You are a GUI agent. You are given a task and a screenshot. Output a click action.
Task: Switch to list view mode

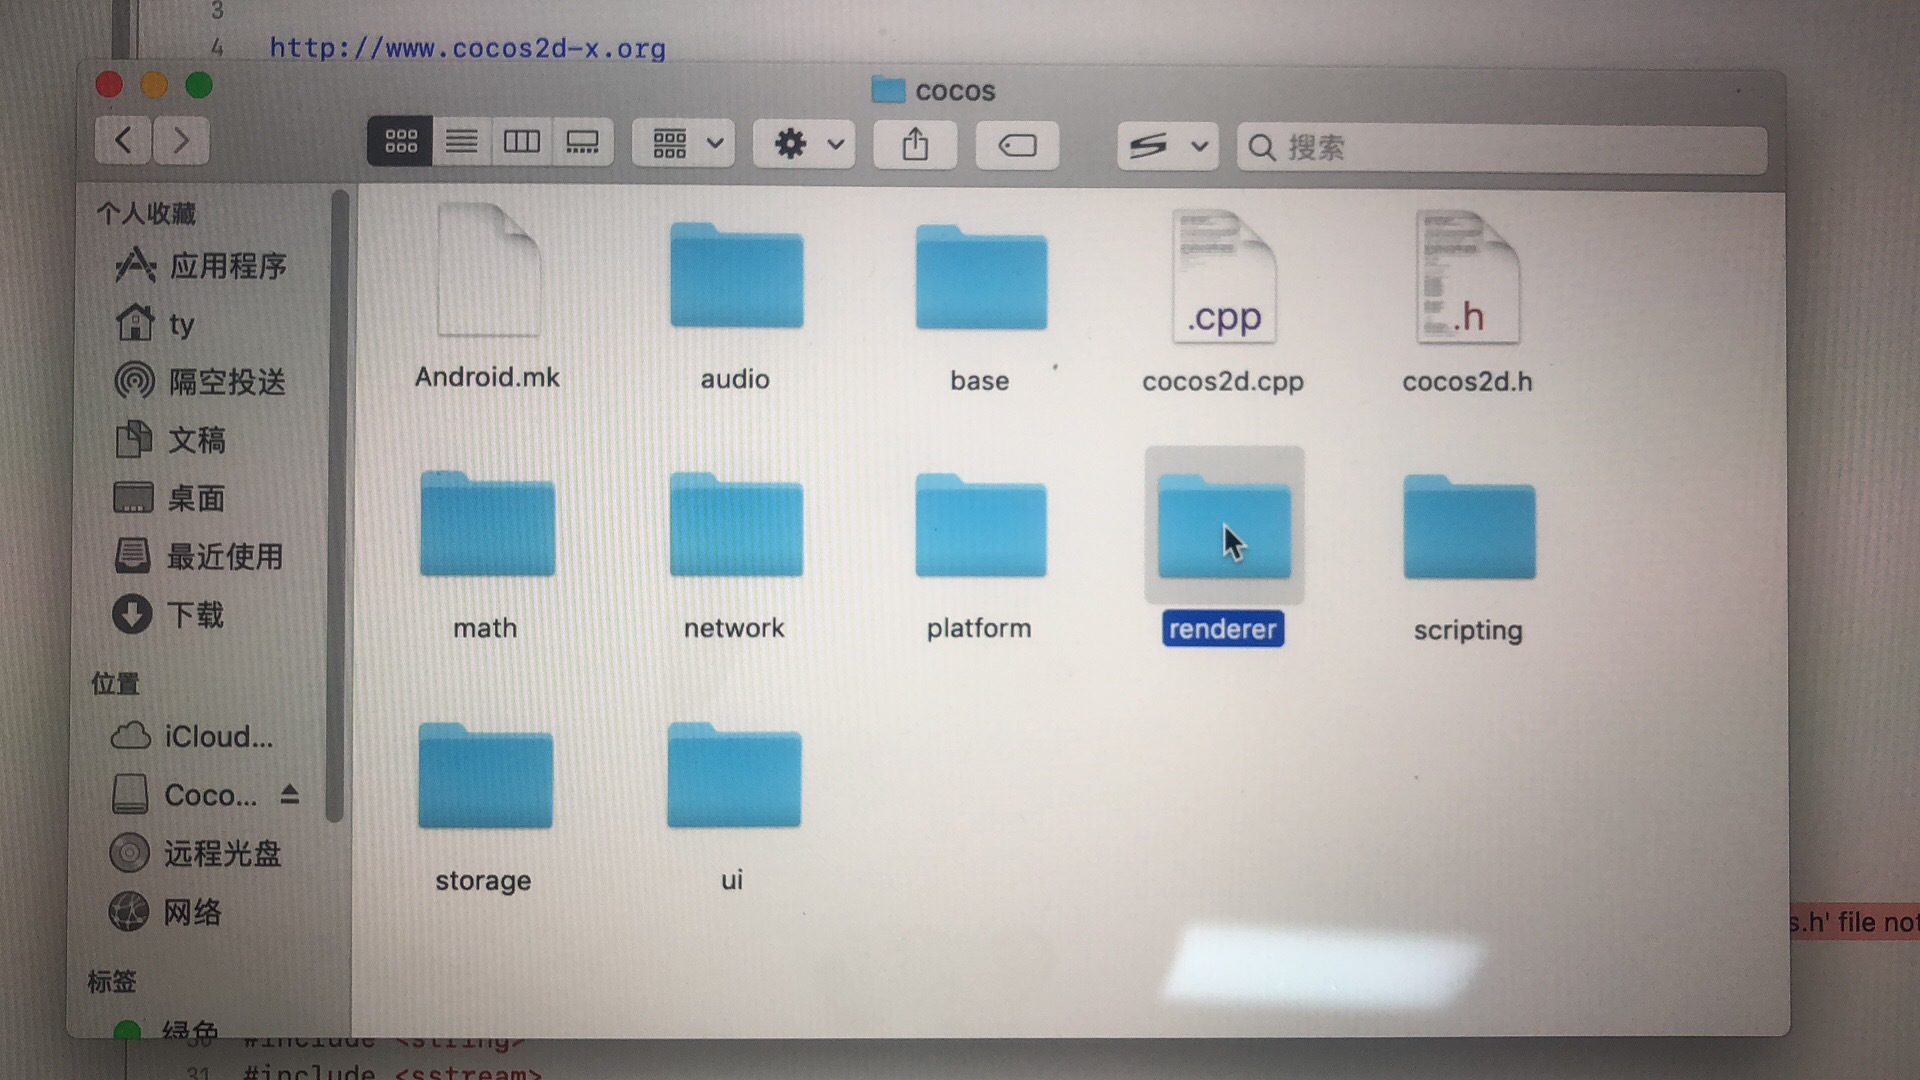(461, 142)
